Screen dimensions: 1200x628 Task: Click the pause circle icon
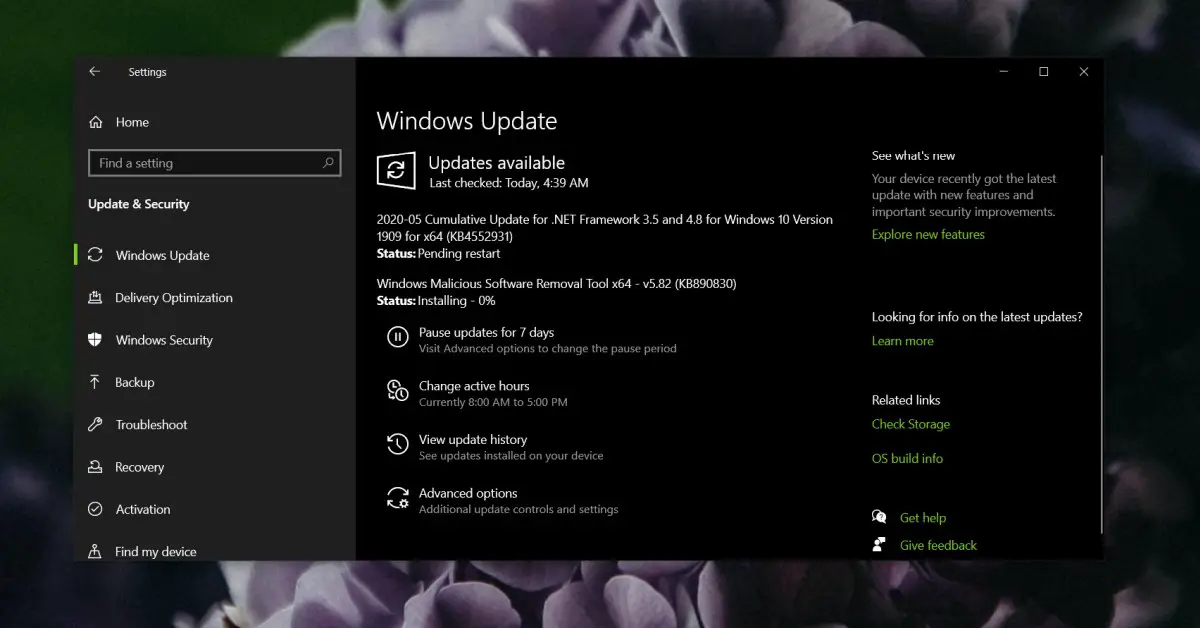click(x=398, y=338)
